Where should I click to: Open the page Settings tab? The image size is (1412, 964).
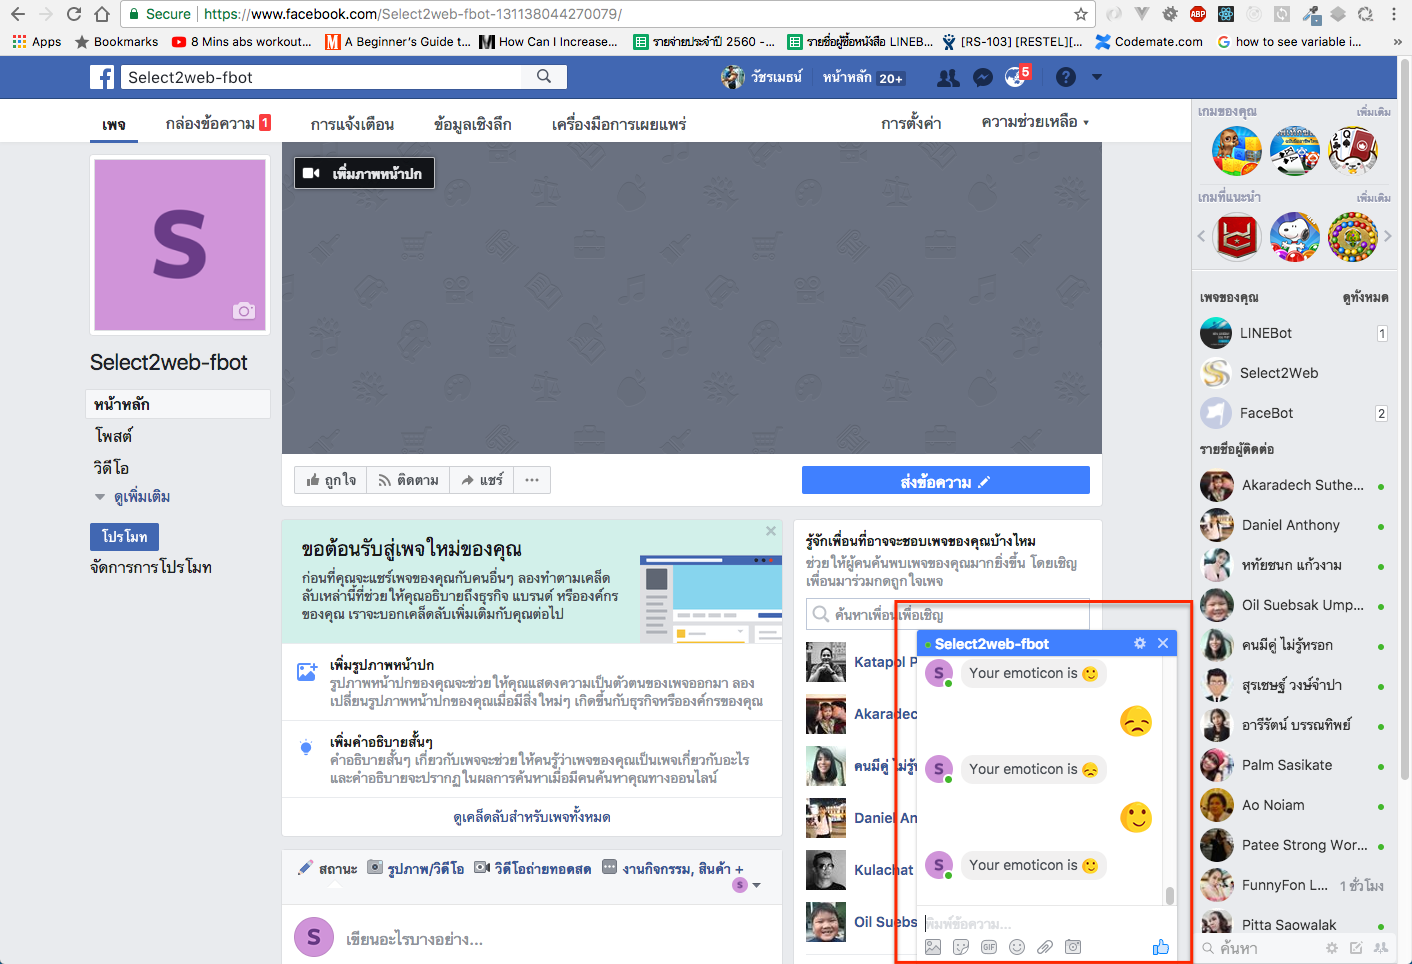(911, 123)
